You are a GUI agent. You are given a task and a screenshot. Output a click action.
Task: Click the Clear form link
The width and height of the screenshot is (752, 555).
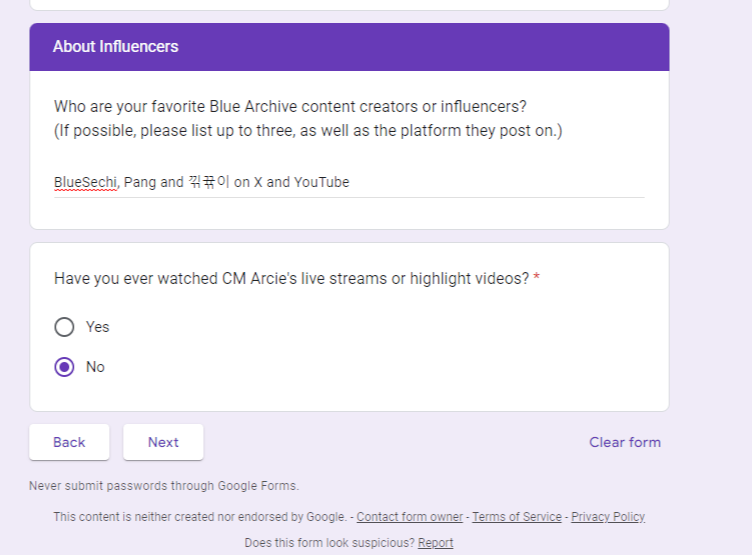coord(625,442)
